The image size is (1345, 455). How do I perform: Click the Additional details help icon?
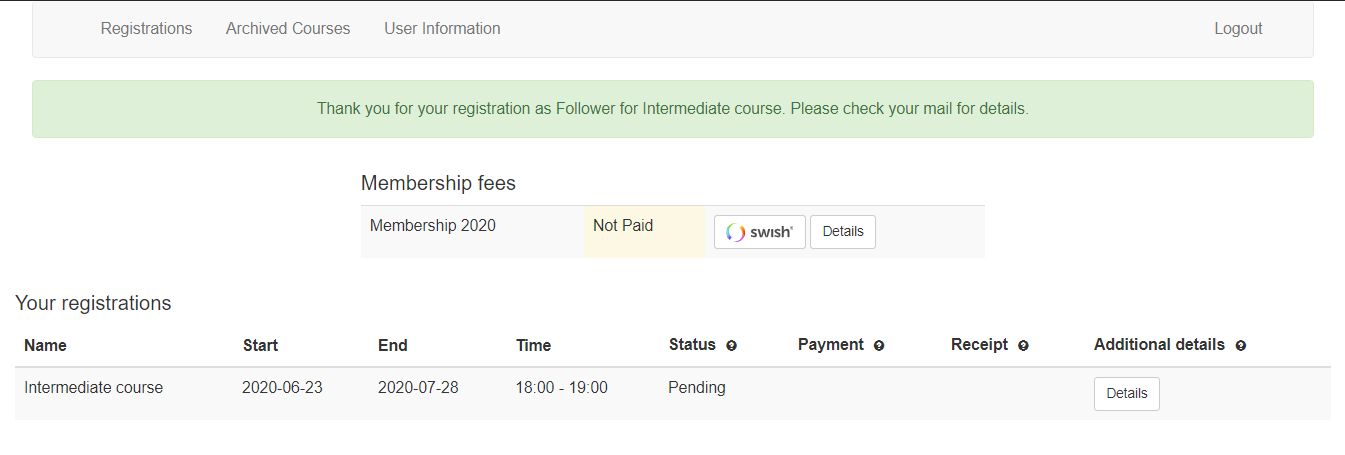point(1241,346)
